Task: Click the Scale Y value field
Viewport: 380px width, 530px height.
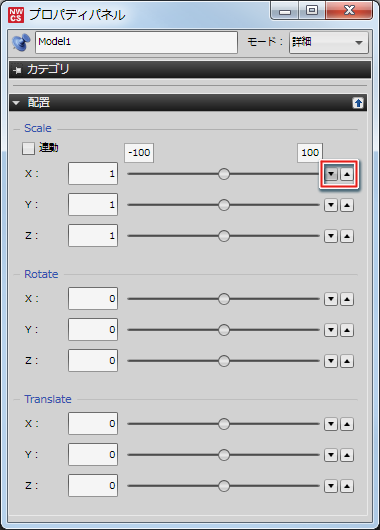Action: 93,204
